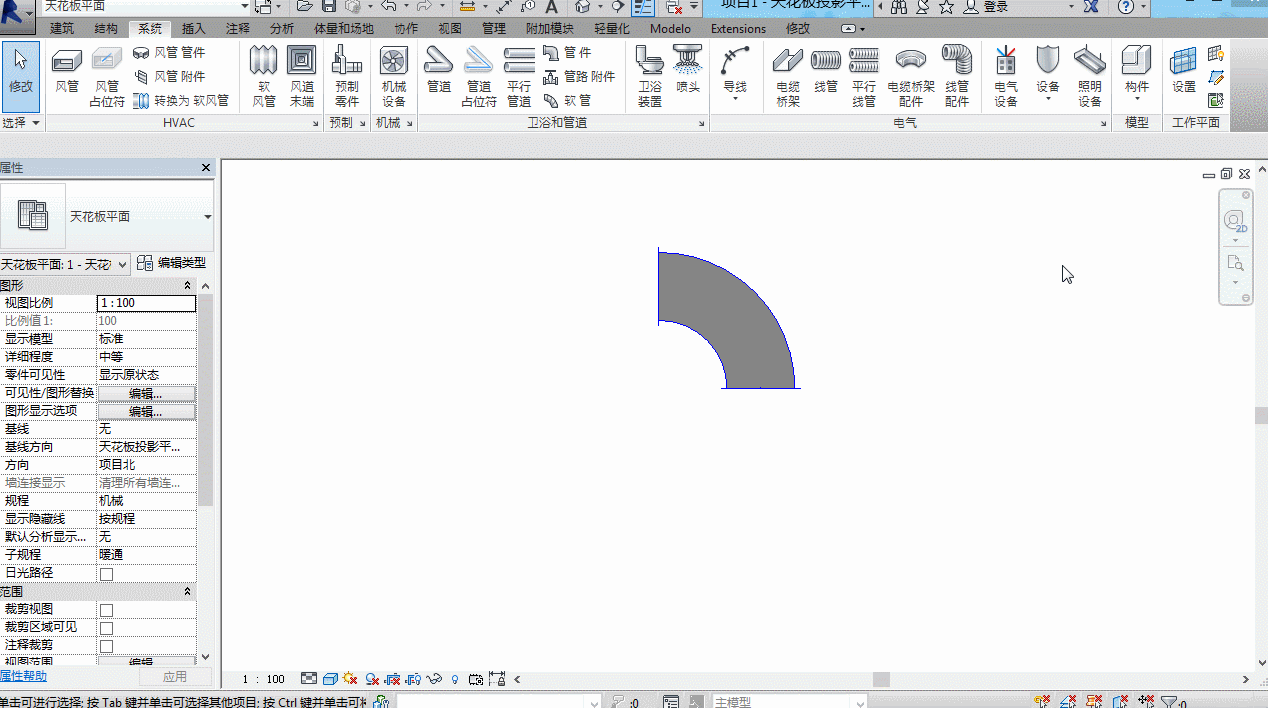Click the 风管 duct tool
This screenshot has width=1268, height=708.
67,71
